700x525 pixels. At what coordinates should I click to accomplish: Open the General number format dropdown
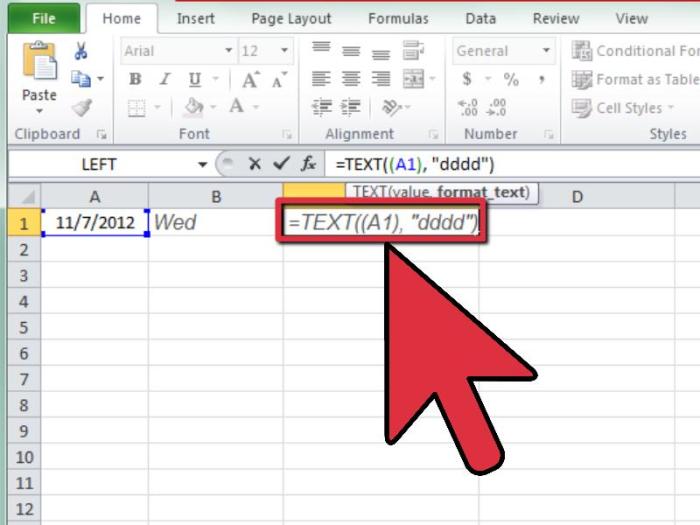pos(546,50)
